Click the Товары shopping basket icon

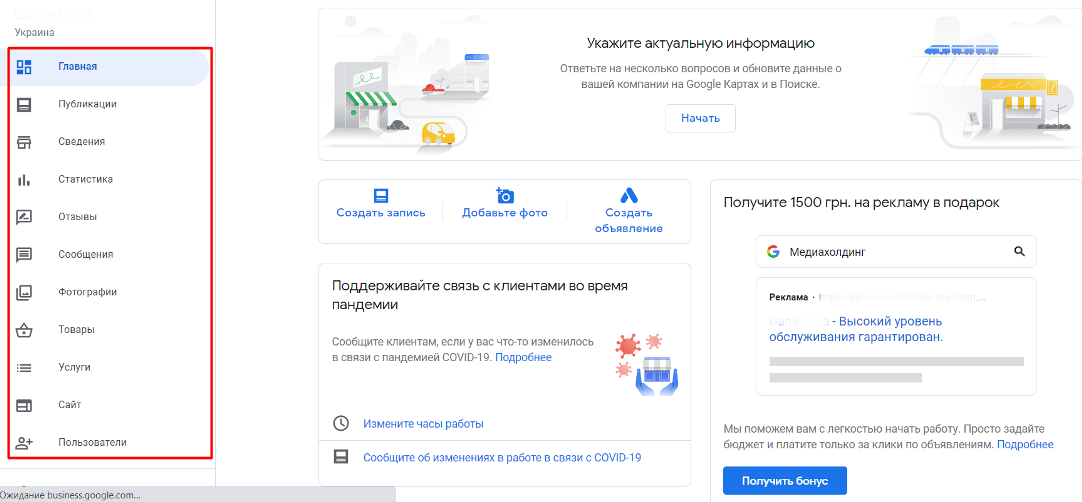pyautogui.click(x=24, y=330)
